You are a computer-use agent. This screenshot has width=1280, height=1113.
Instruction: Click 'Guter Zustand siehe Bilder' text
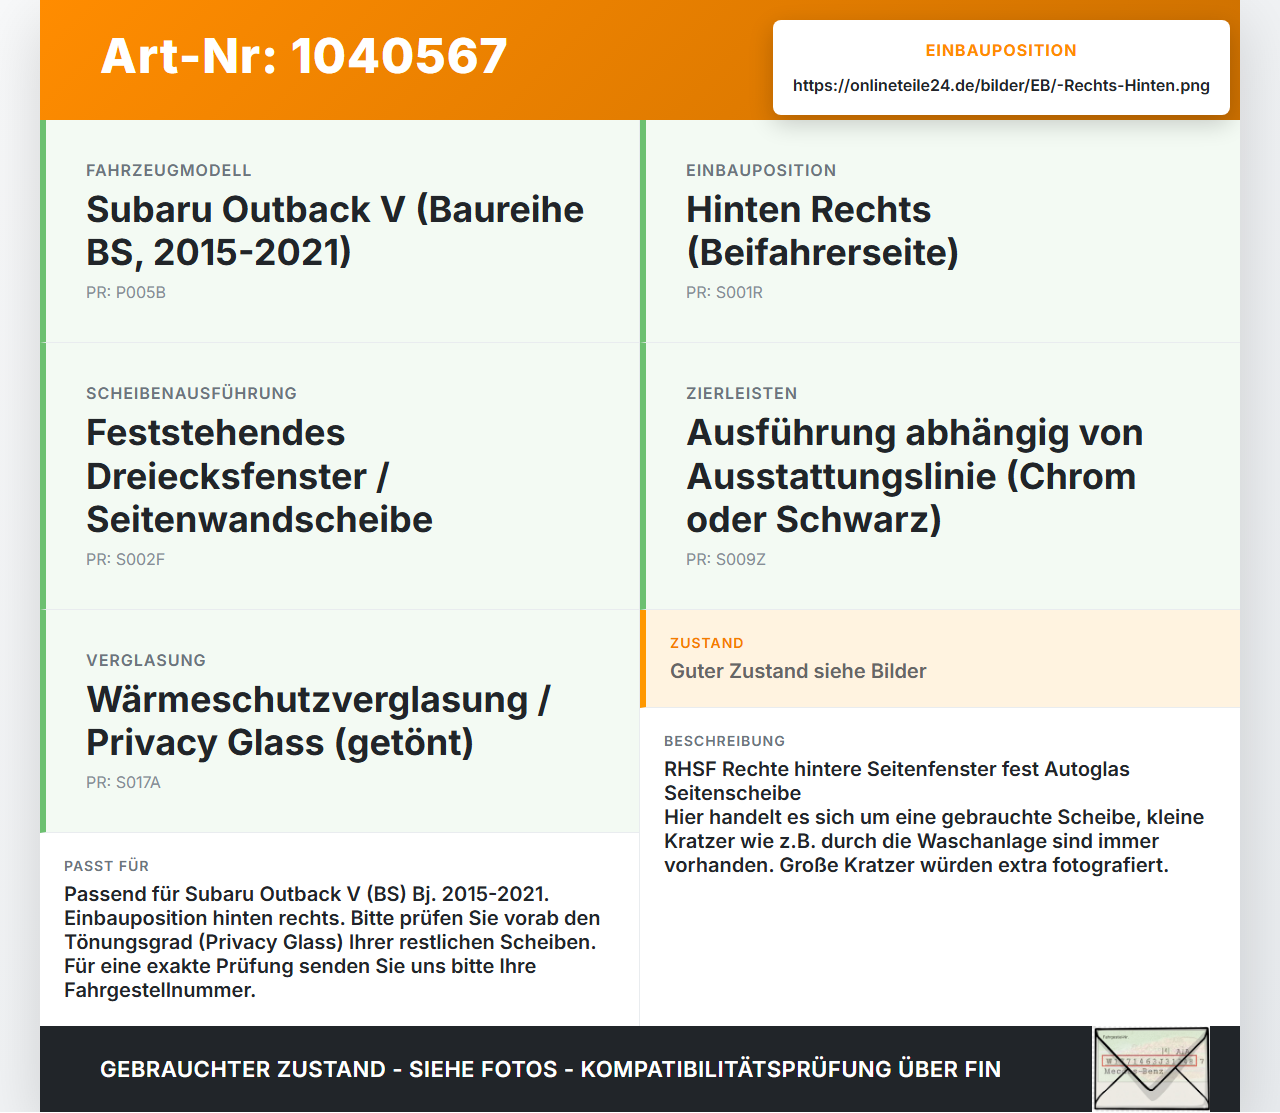point(798,671)
